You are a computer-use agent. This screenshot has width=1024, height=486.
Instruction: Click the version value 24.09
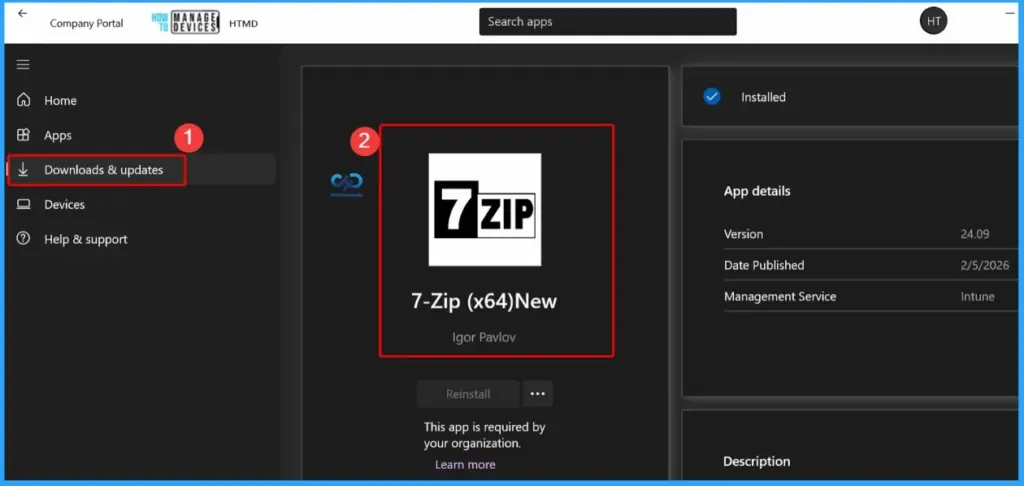tap(974, 234)
